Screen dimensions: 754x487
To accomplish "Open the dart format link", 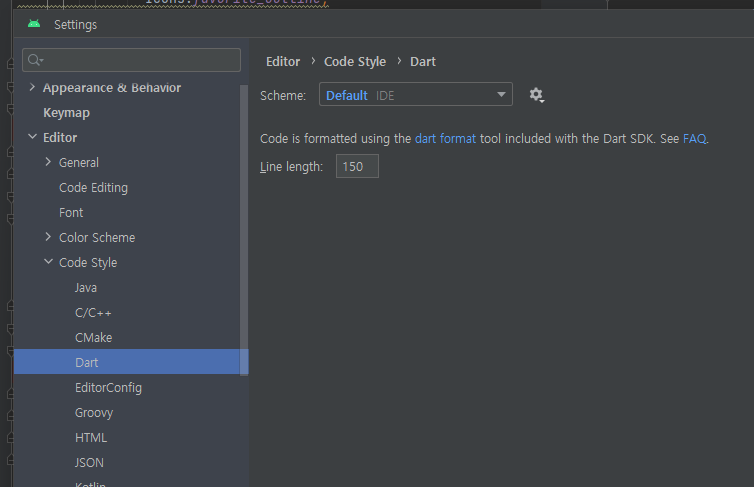I will [x=445, y=138].
